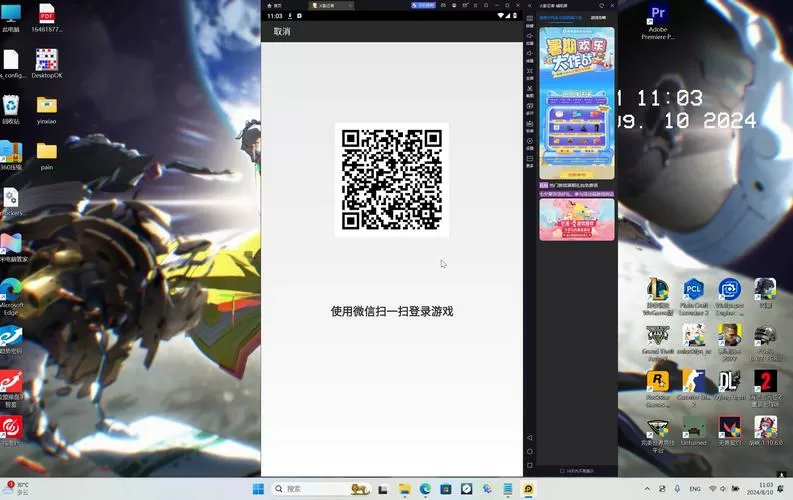Tap the 取消 cancel button

(282, 31)
